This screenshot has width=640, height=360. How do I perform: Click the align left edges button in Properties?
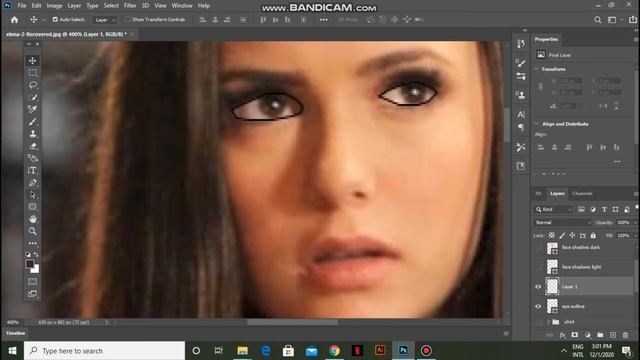click(x=541, y=147)
